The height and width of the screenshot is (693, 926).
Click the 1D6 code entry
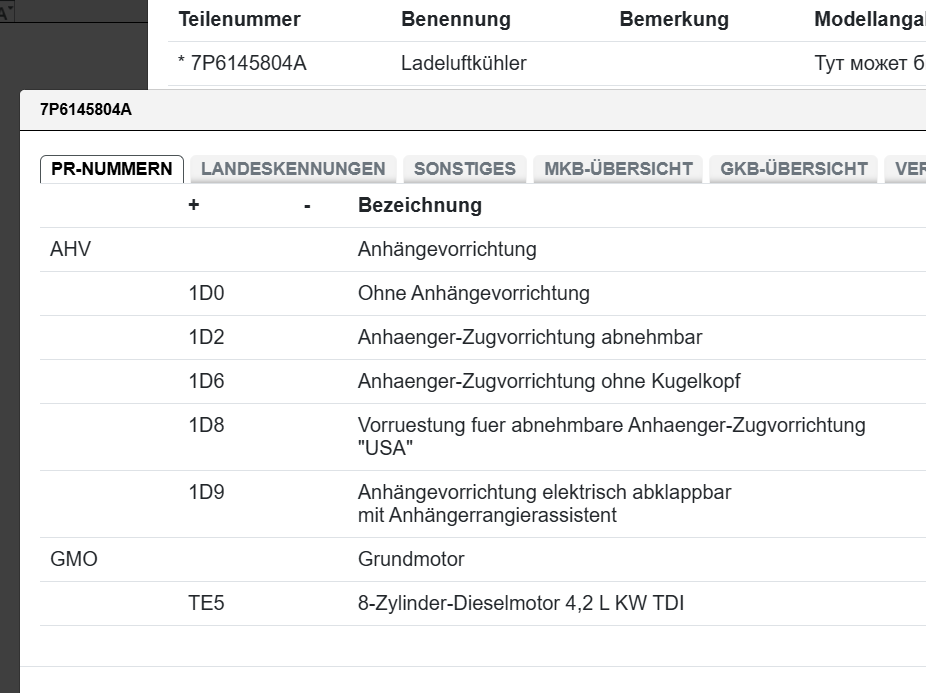pos(206,382)
